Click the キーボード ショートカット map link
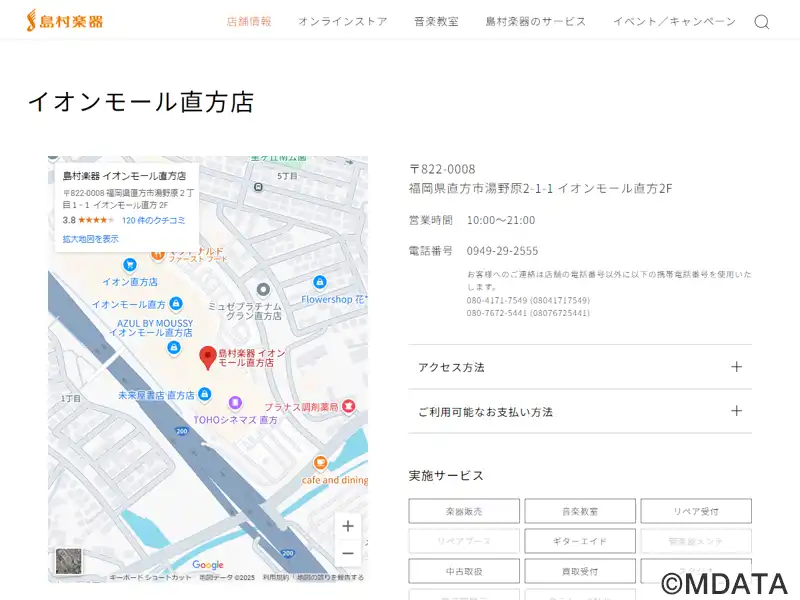 (151, 577)
